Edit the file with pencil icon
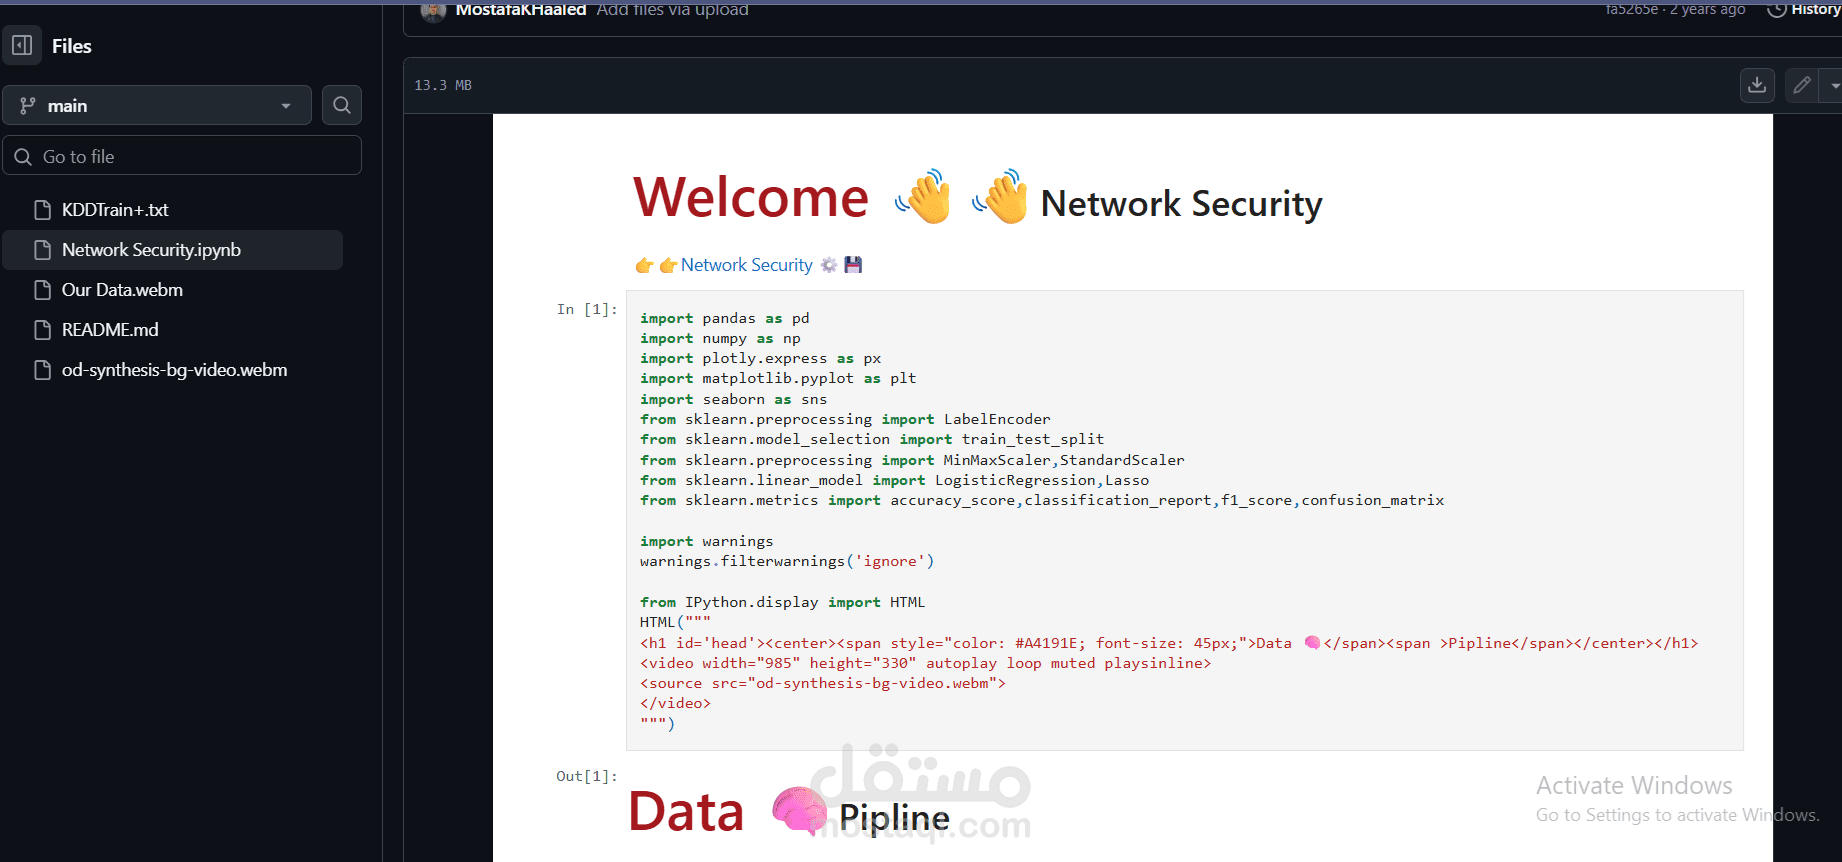Viewport: 1842px width, 862px height. [x=1802, y=85]
